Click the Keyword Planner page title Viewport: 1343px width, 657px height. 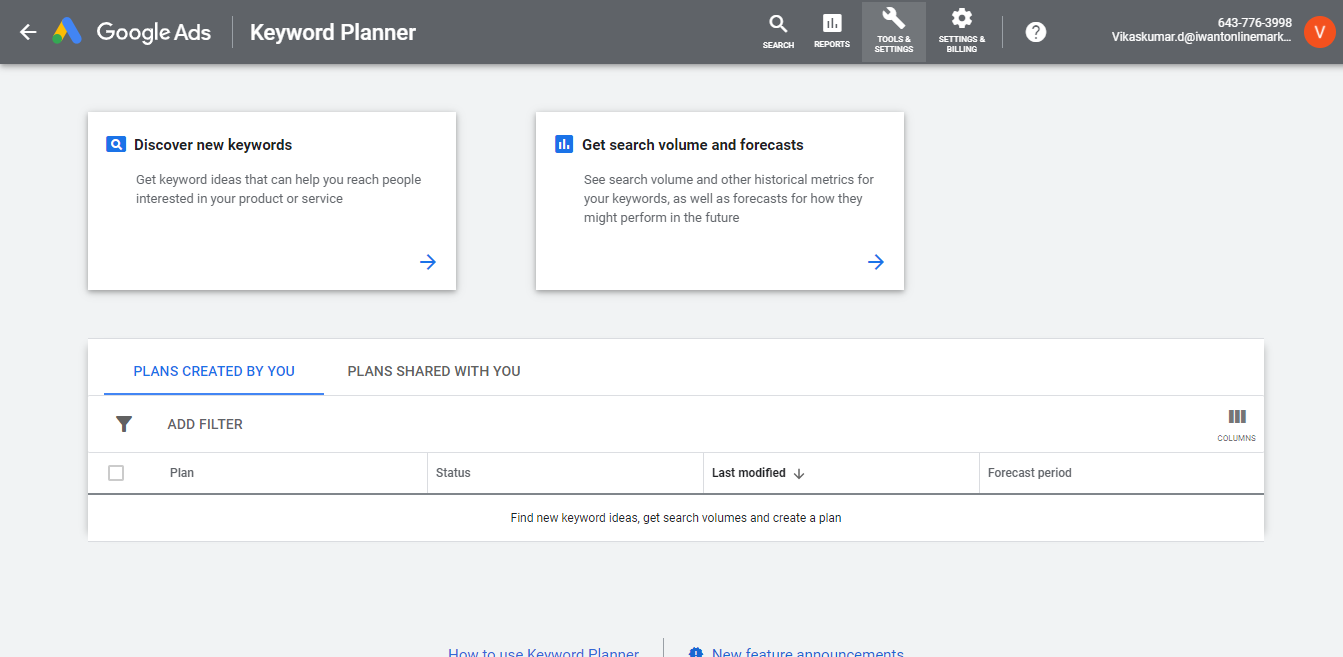[333, 32]
